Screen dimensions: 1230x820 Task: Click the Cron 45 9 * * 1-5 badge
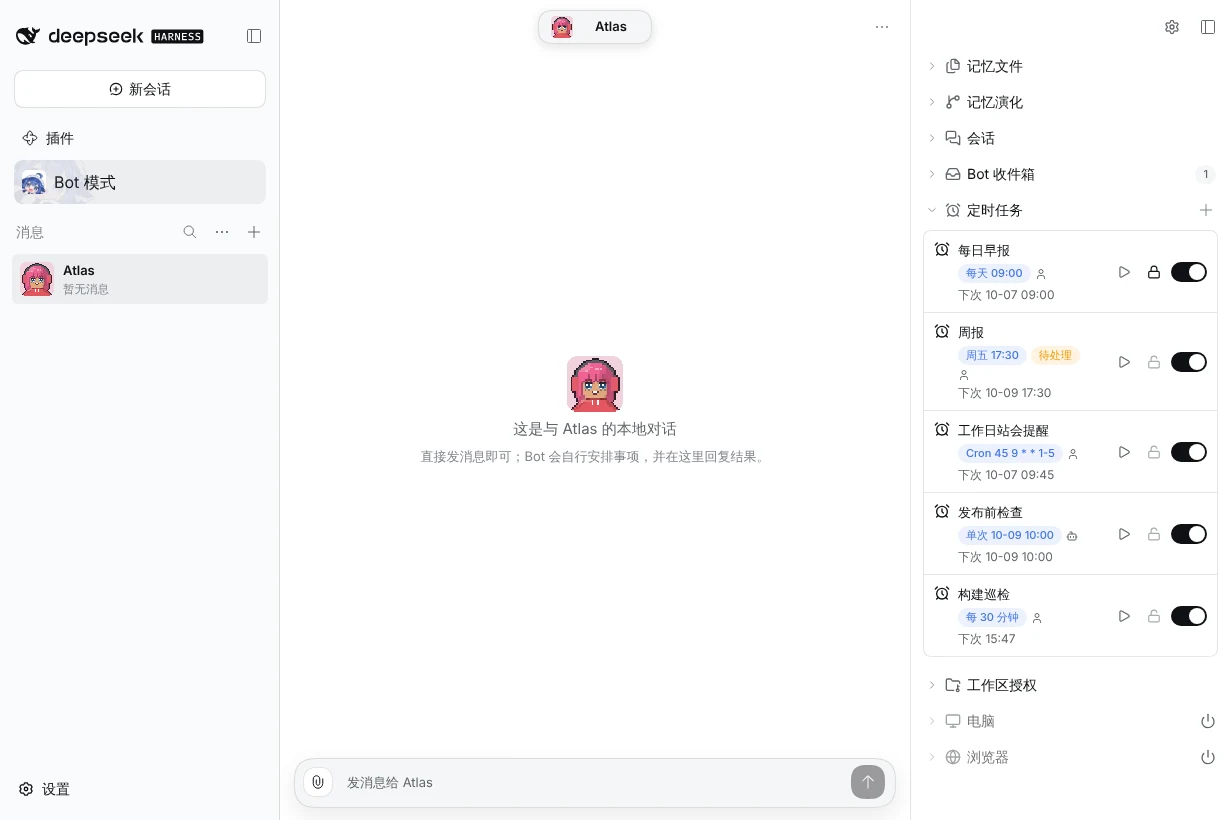[x=1010, y=453]
